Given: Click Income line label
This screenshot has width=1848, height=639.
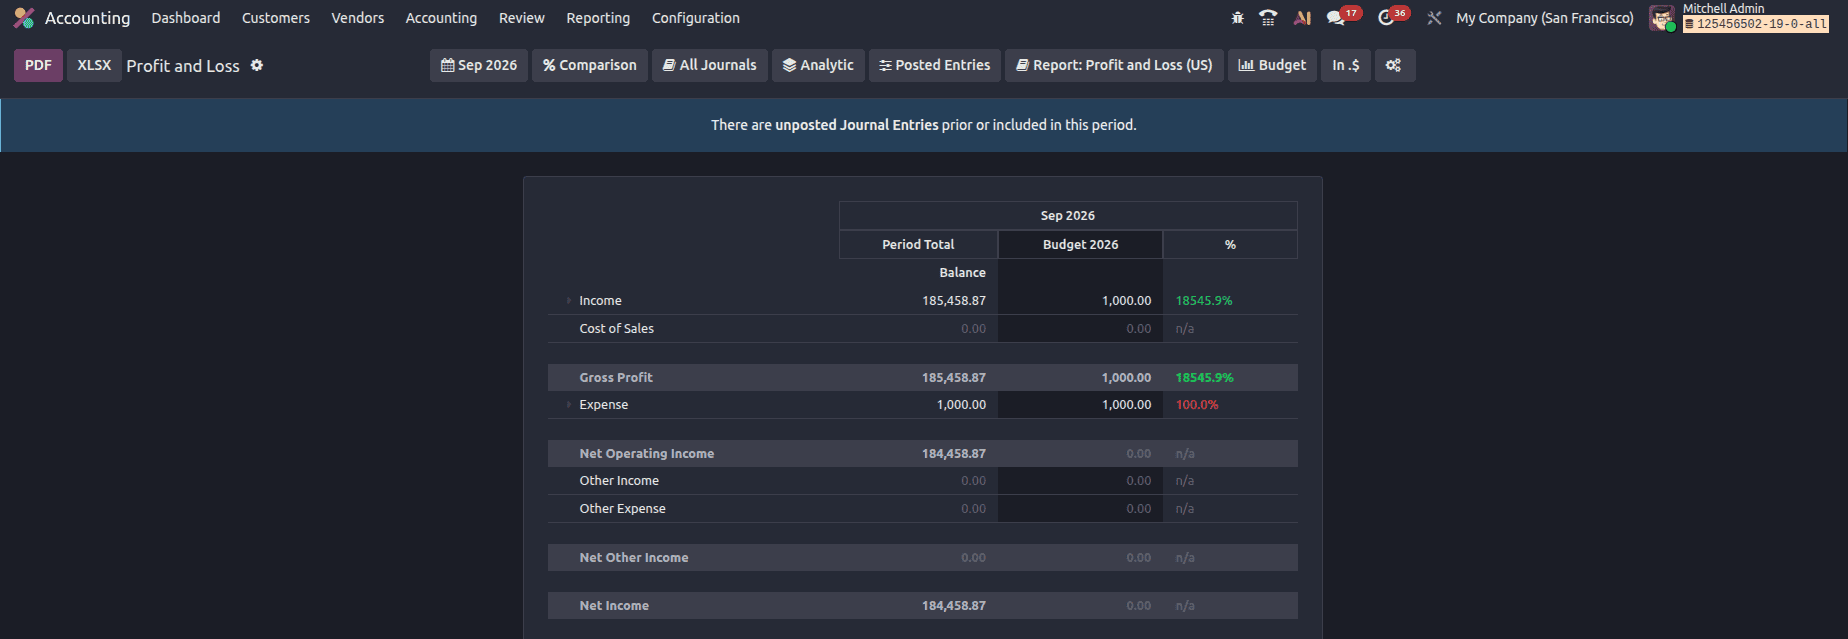Looking at the screenshot, I should tap(600, 301).
